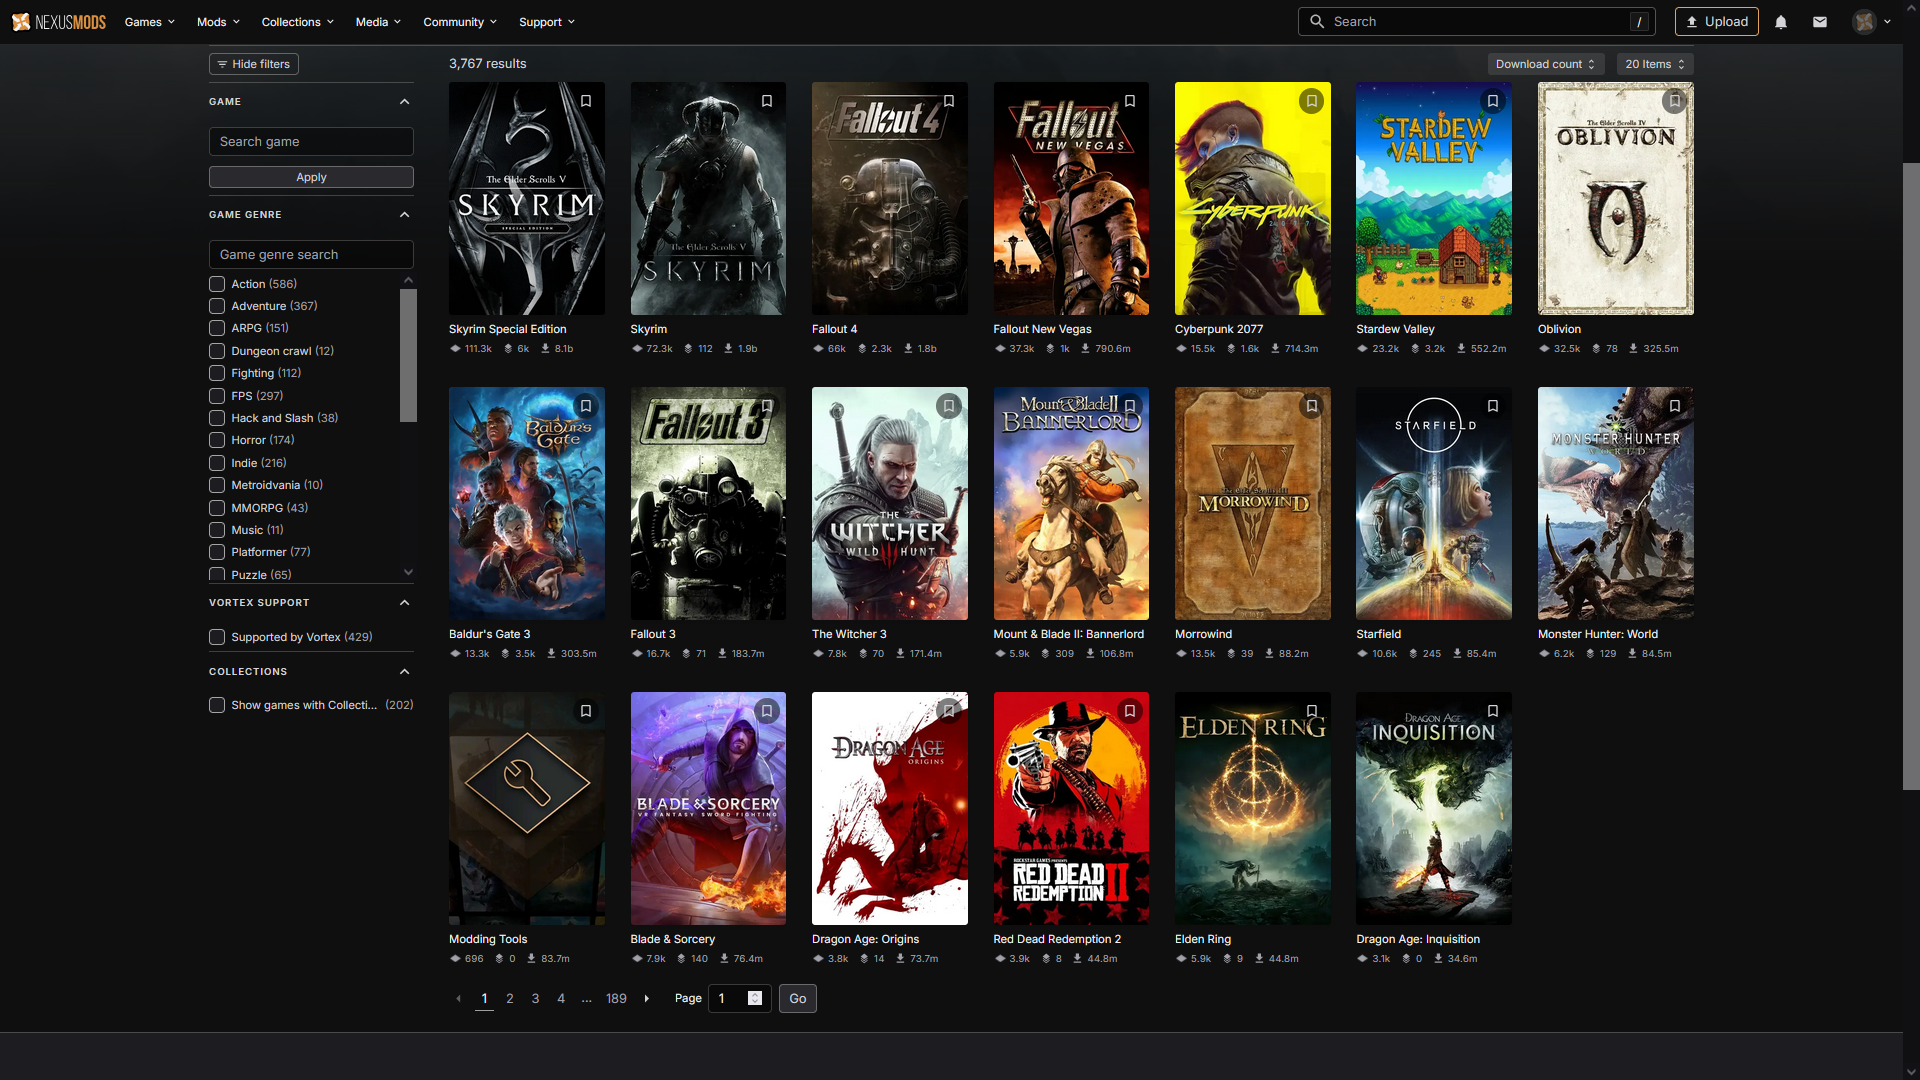This screenshot has width=1920, height=1080.
Task: Bookmark the Baldur's Gate 3 tile
Action: 586,406
